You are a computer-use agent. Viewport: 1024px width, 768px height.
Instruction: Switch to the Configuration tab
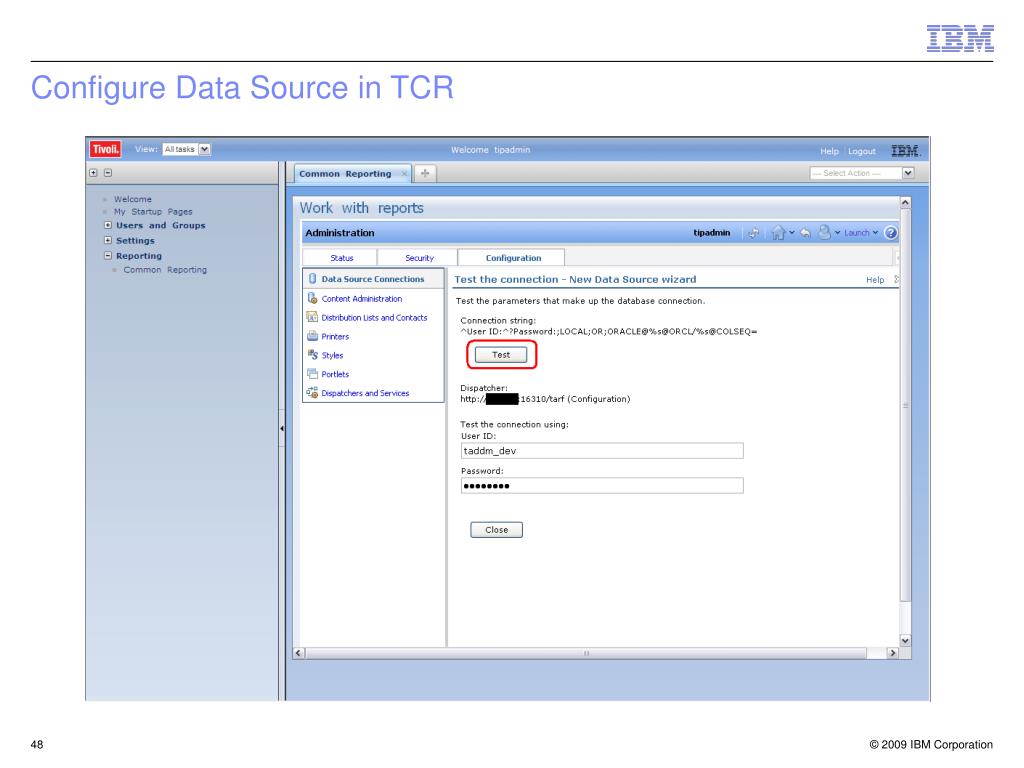point(513,258)
